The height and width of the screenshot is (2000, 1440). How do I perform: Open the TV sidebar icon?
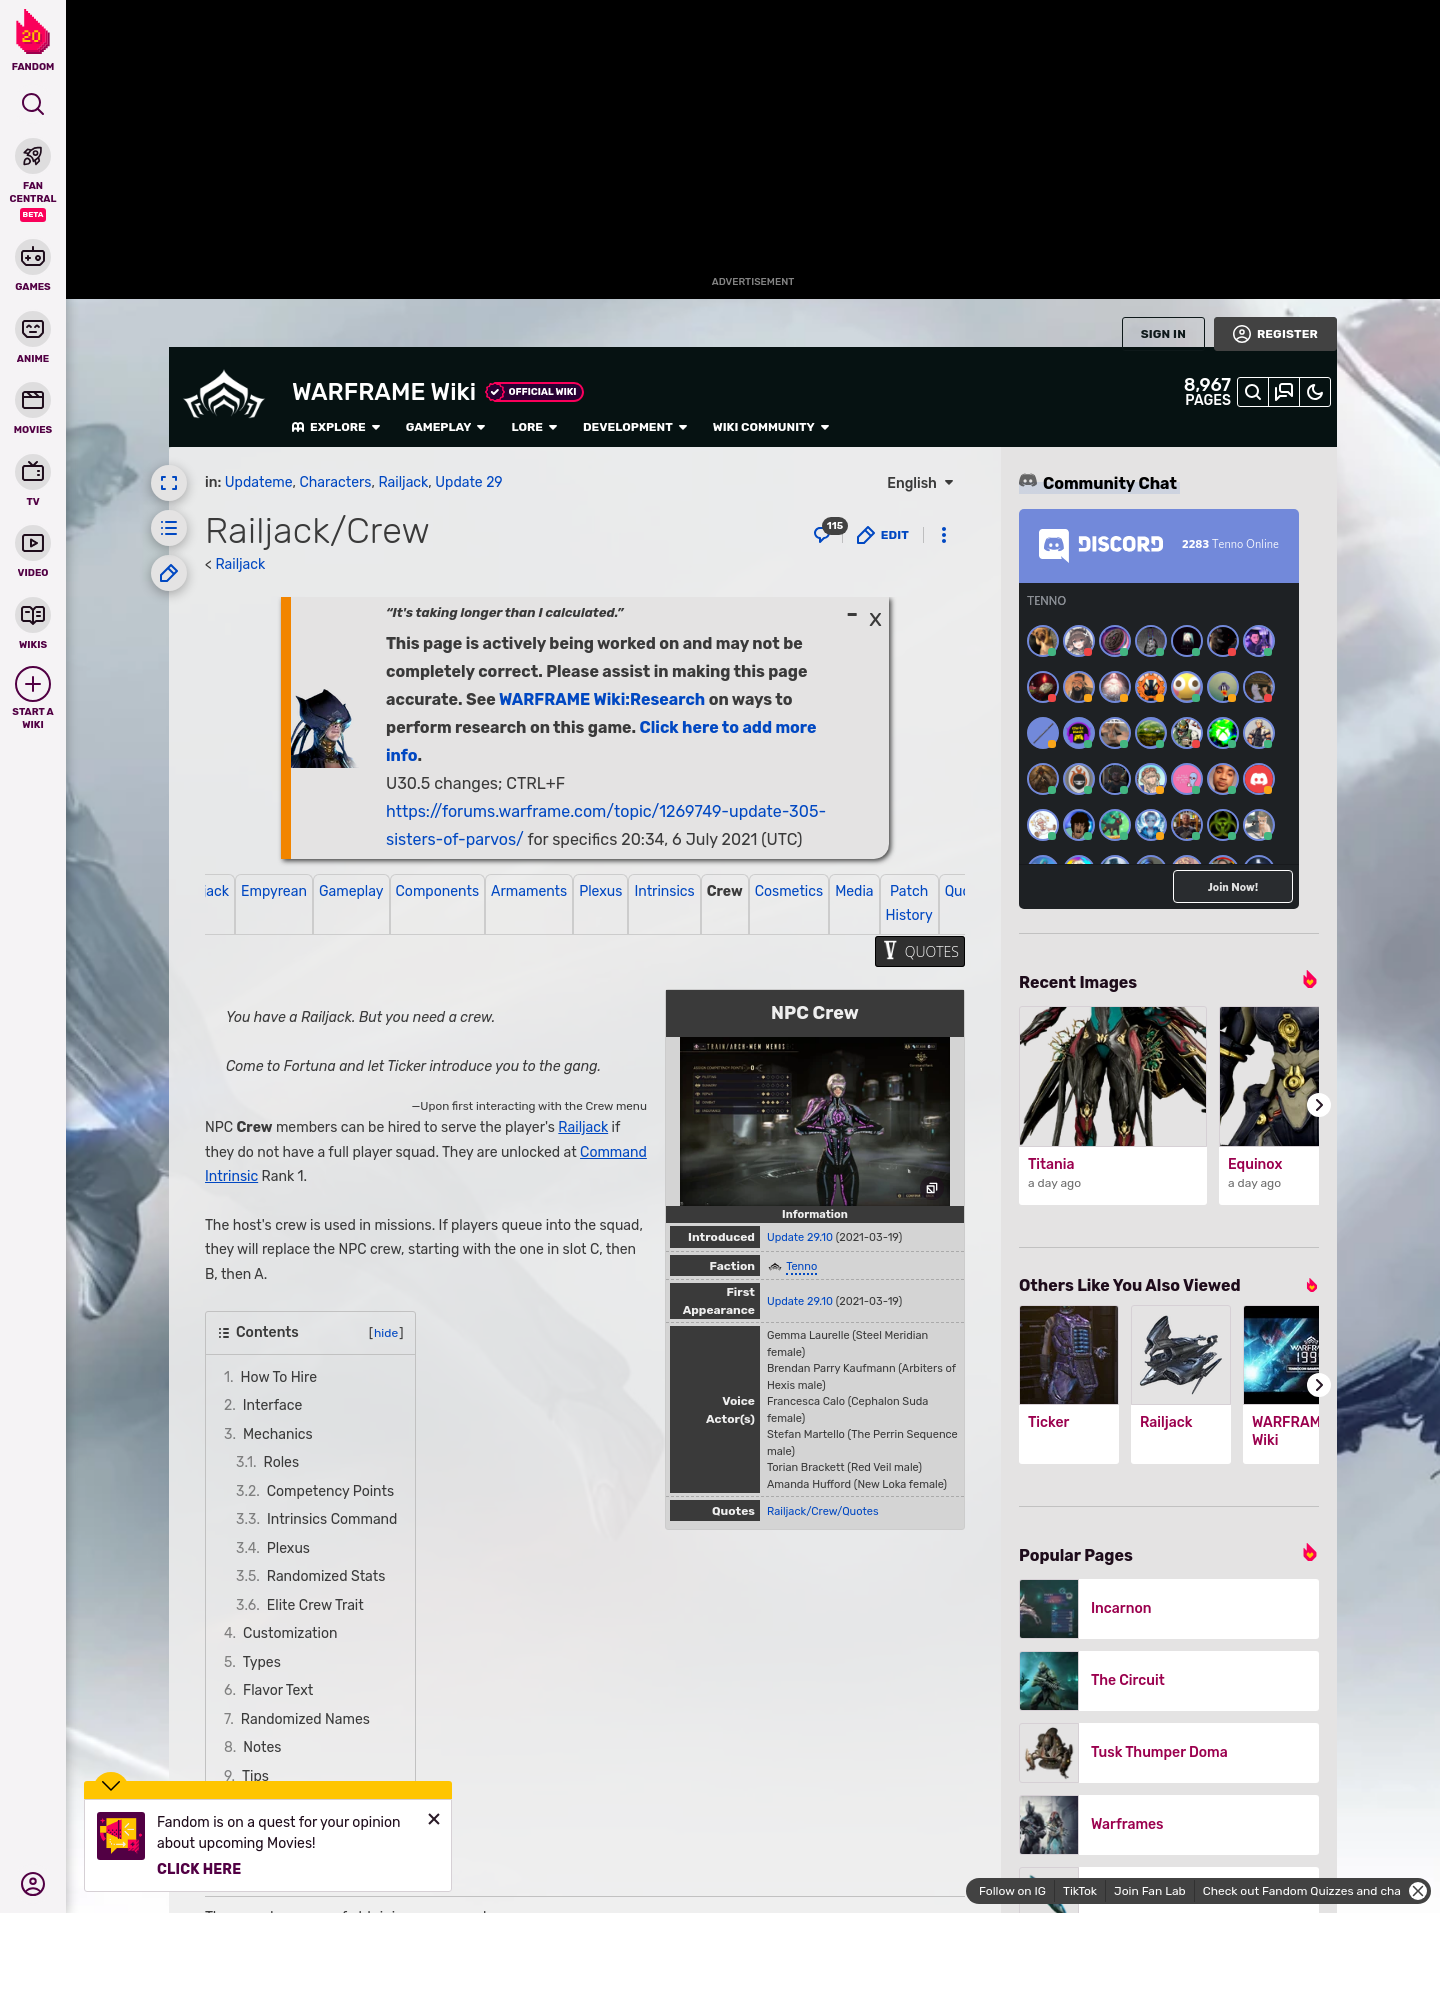[33, 471]
